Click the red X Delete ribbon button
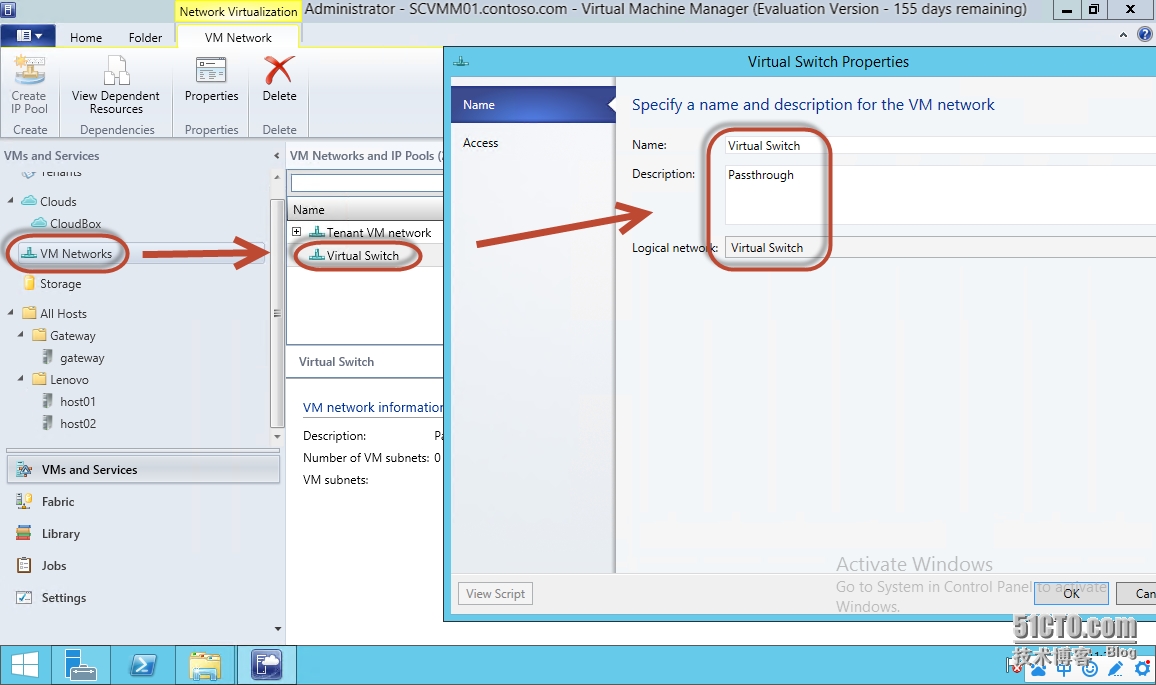 pyautogui.click(x=279, y=79)
